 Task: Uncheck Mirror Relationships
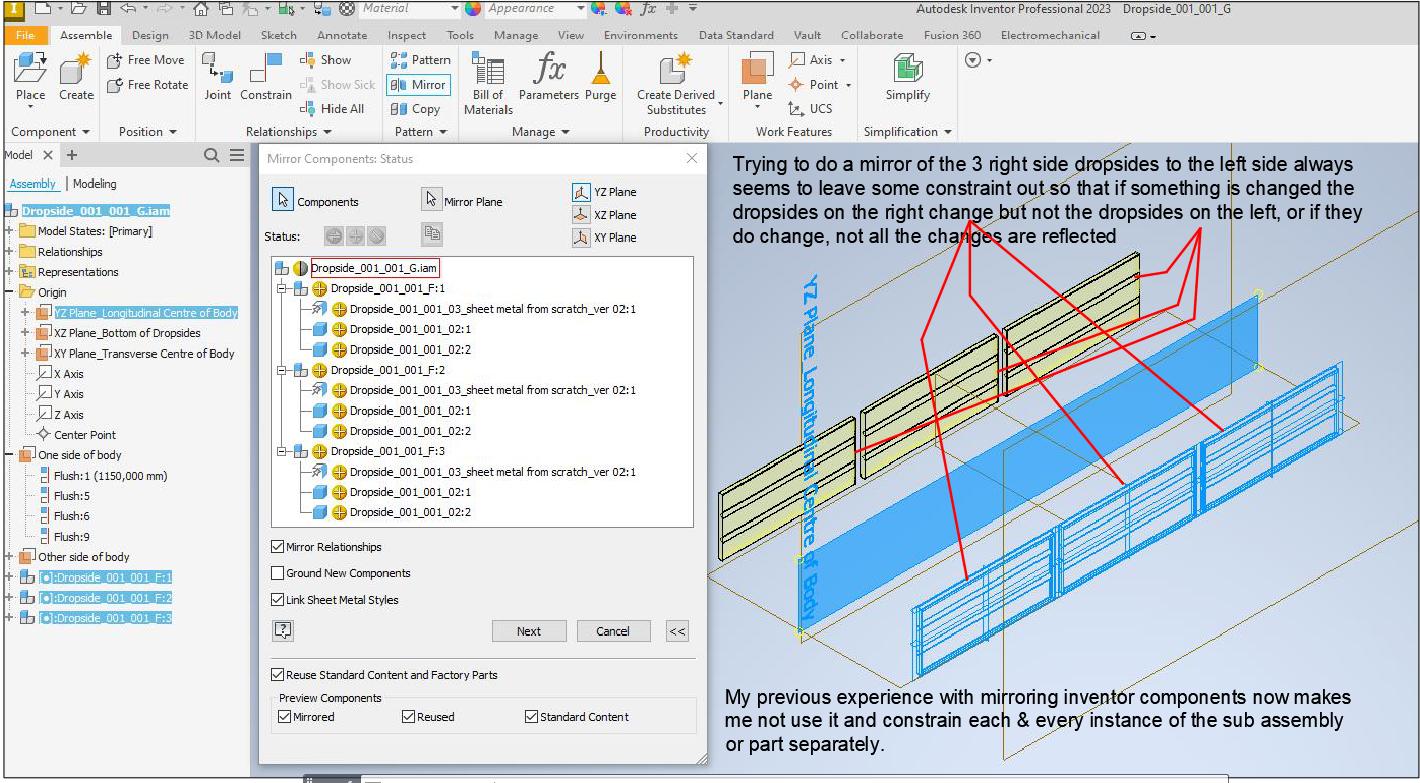pos(279,547)
